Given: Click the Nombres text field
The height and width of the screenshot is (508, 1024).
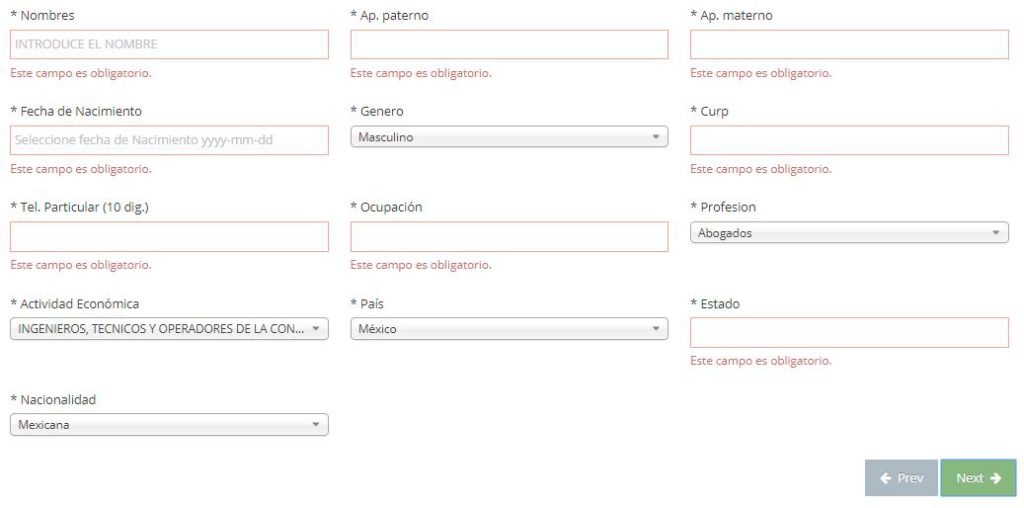Looking at the screenshot, I should [x=169, y=44].
